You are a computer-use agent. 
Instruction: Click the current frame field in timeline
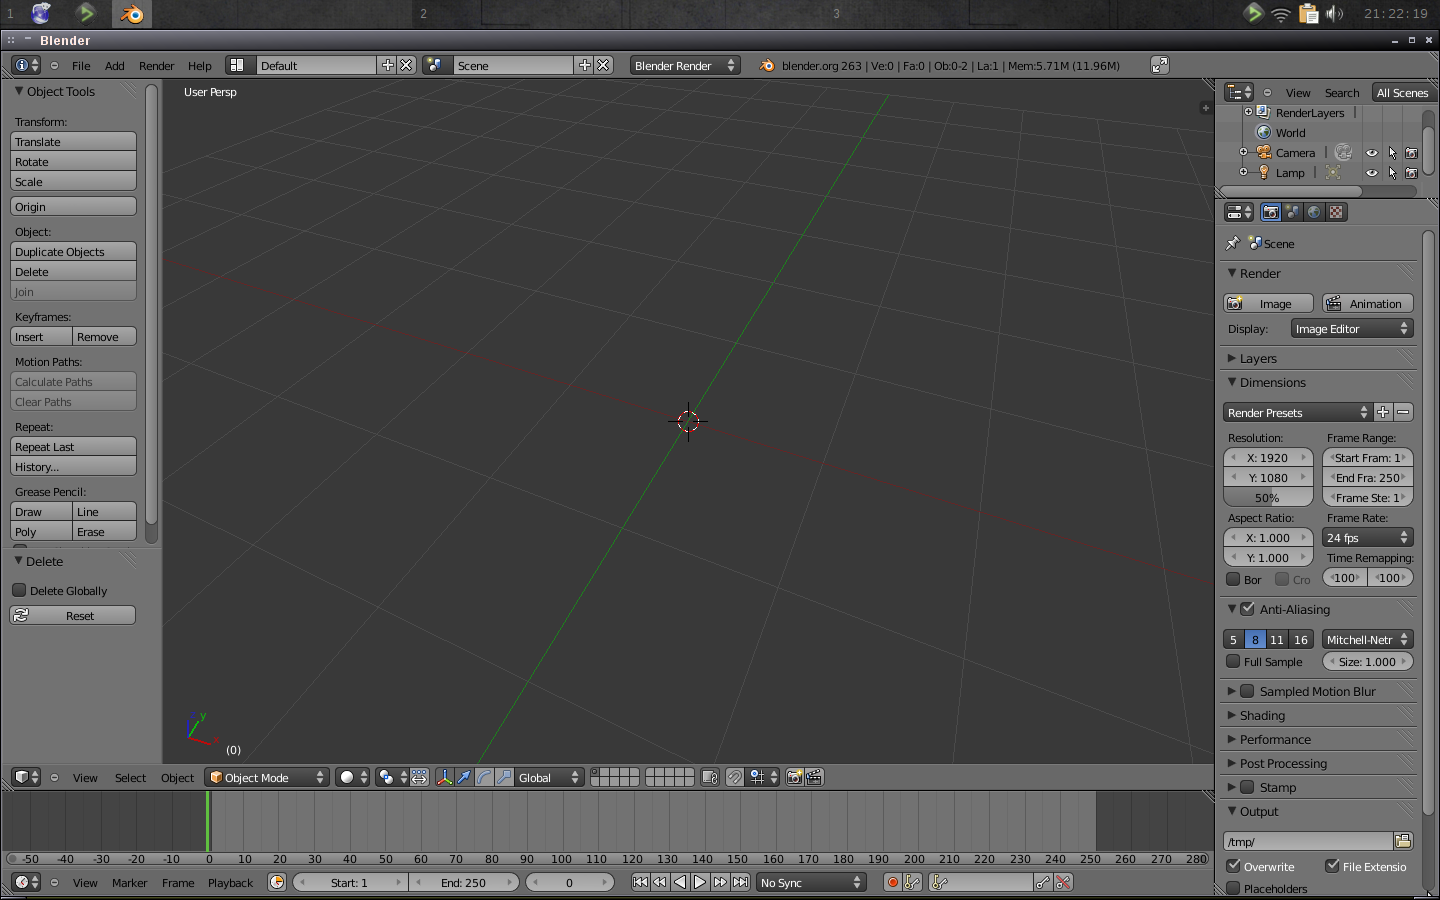[570, 882]
